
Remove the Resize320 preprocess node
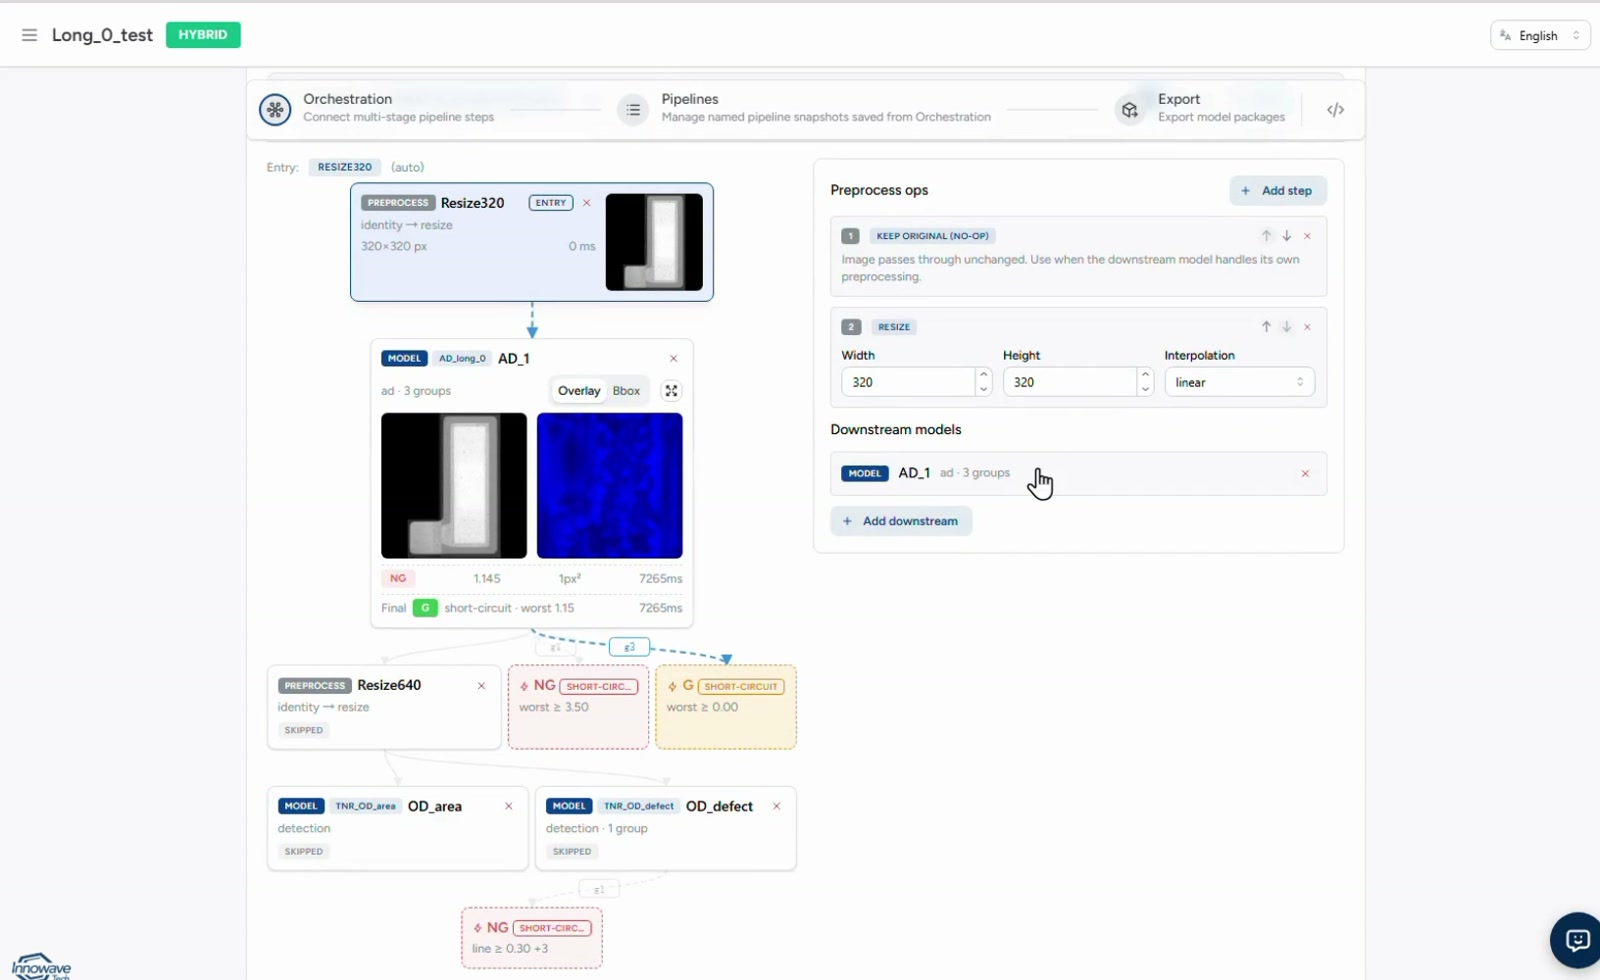coord(587,203)
